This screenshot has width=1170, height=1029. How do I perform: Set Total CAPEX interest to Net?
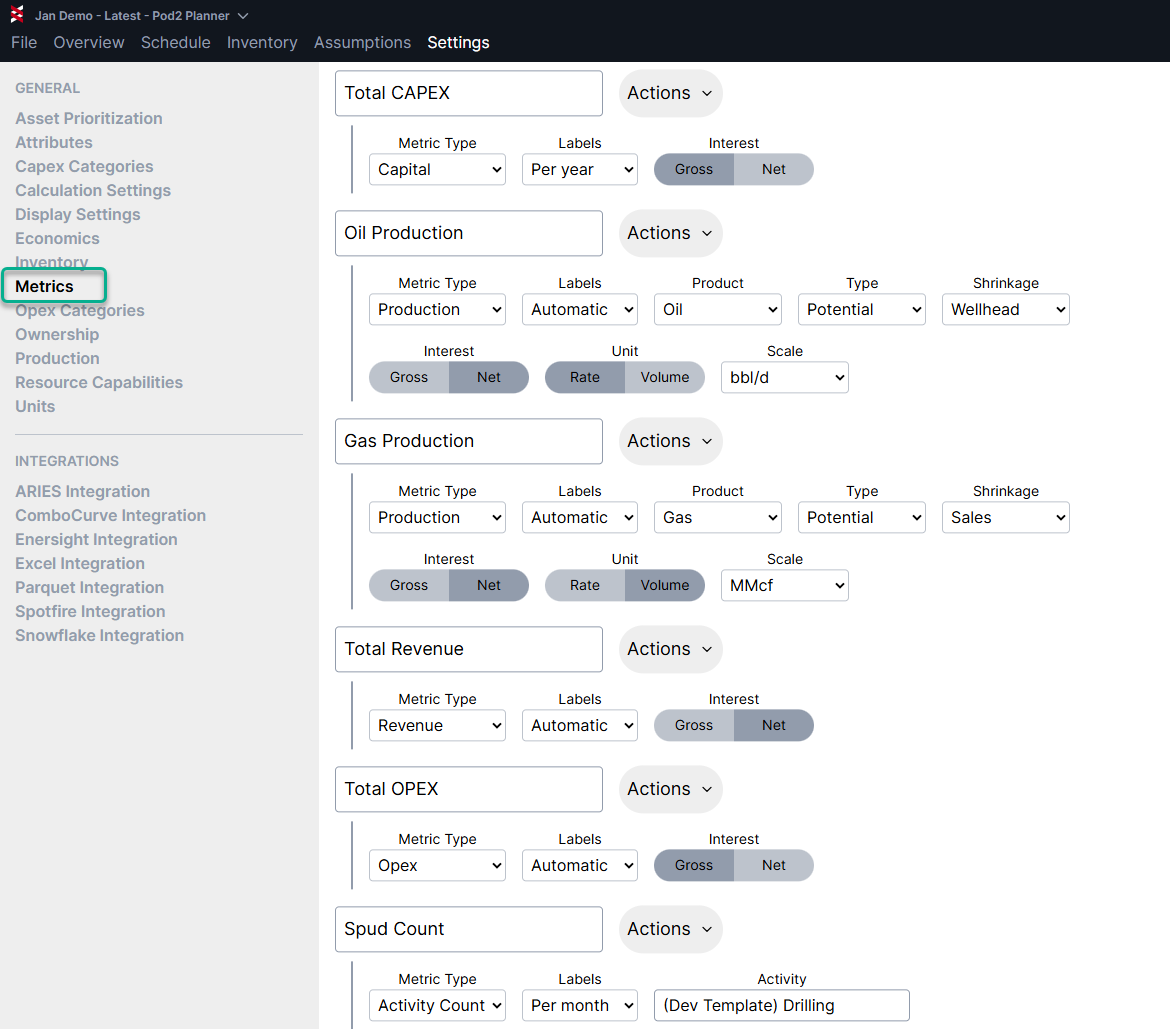tap(773, 169)
